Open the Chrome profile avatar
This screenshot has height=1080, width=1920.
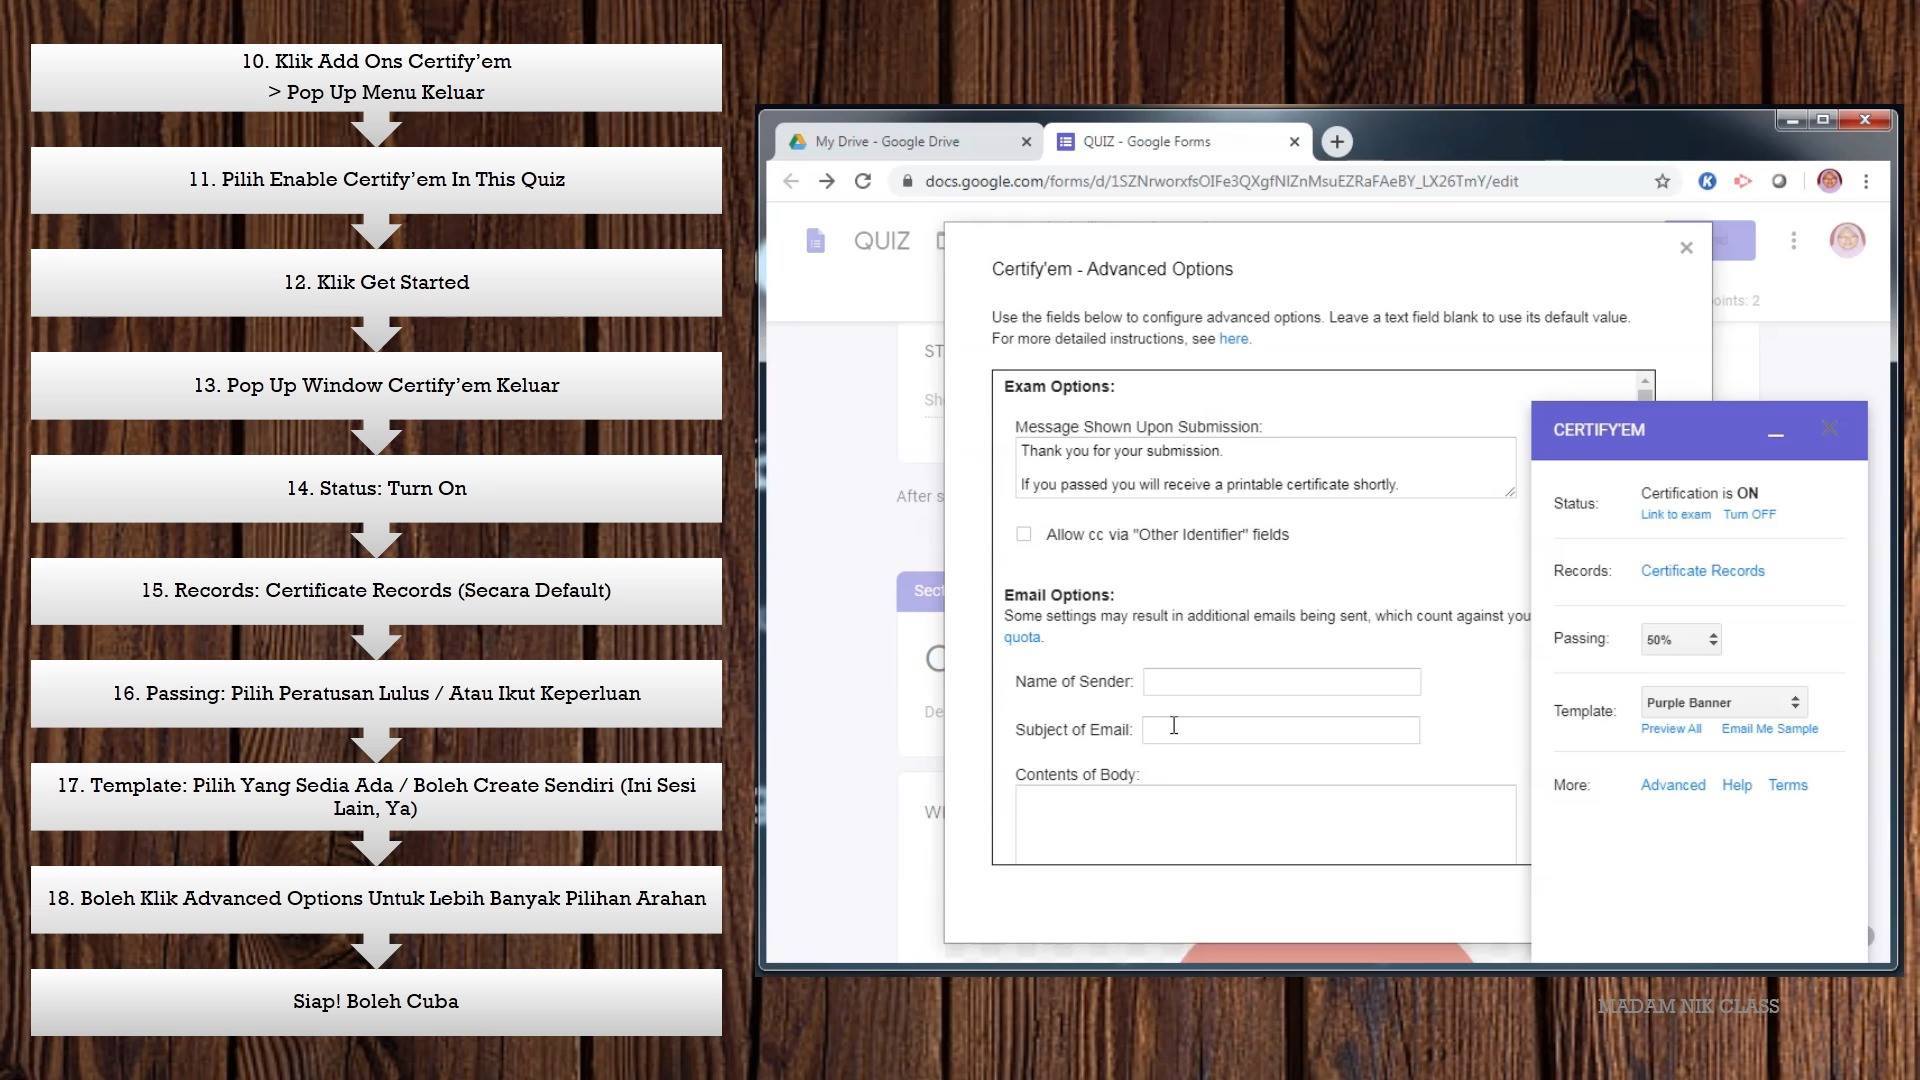coord(1829,181)
